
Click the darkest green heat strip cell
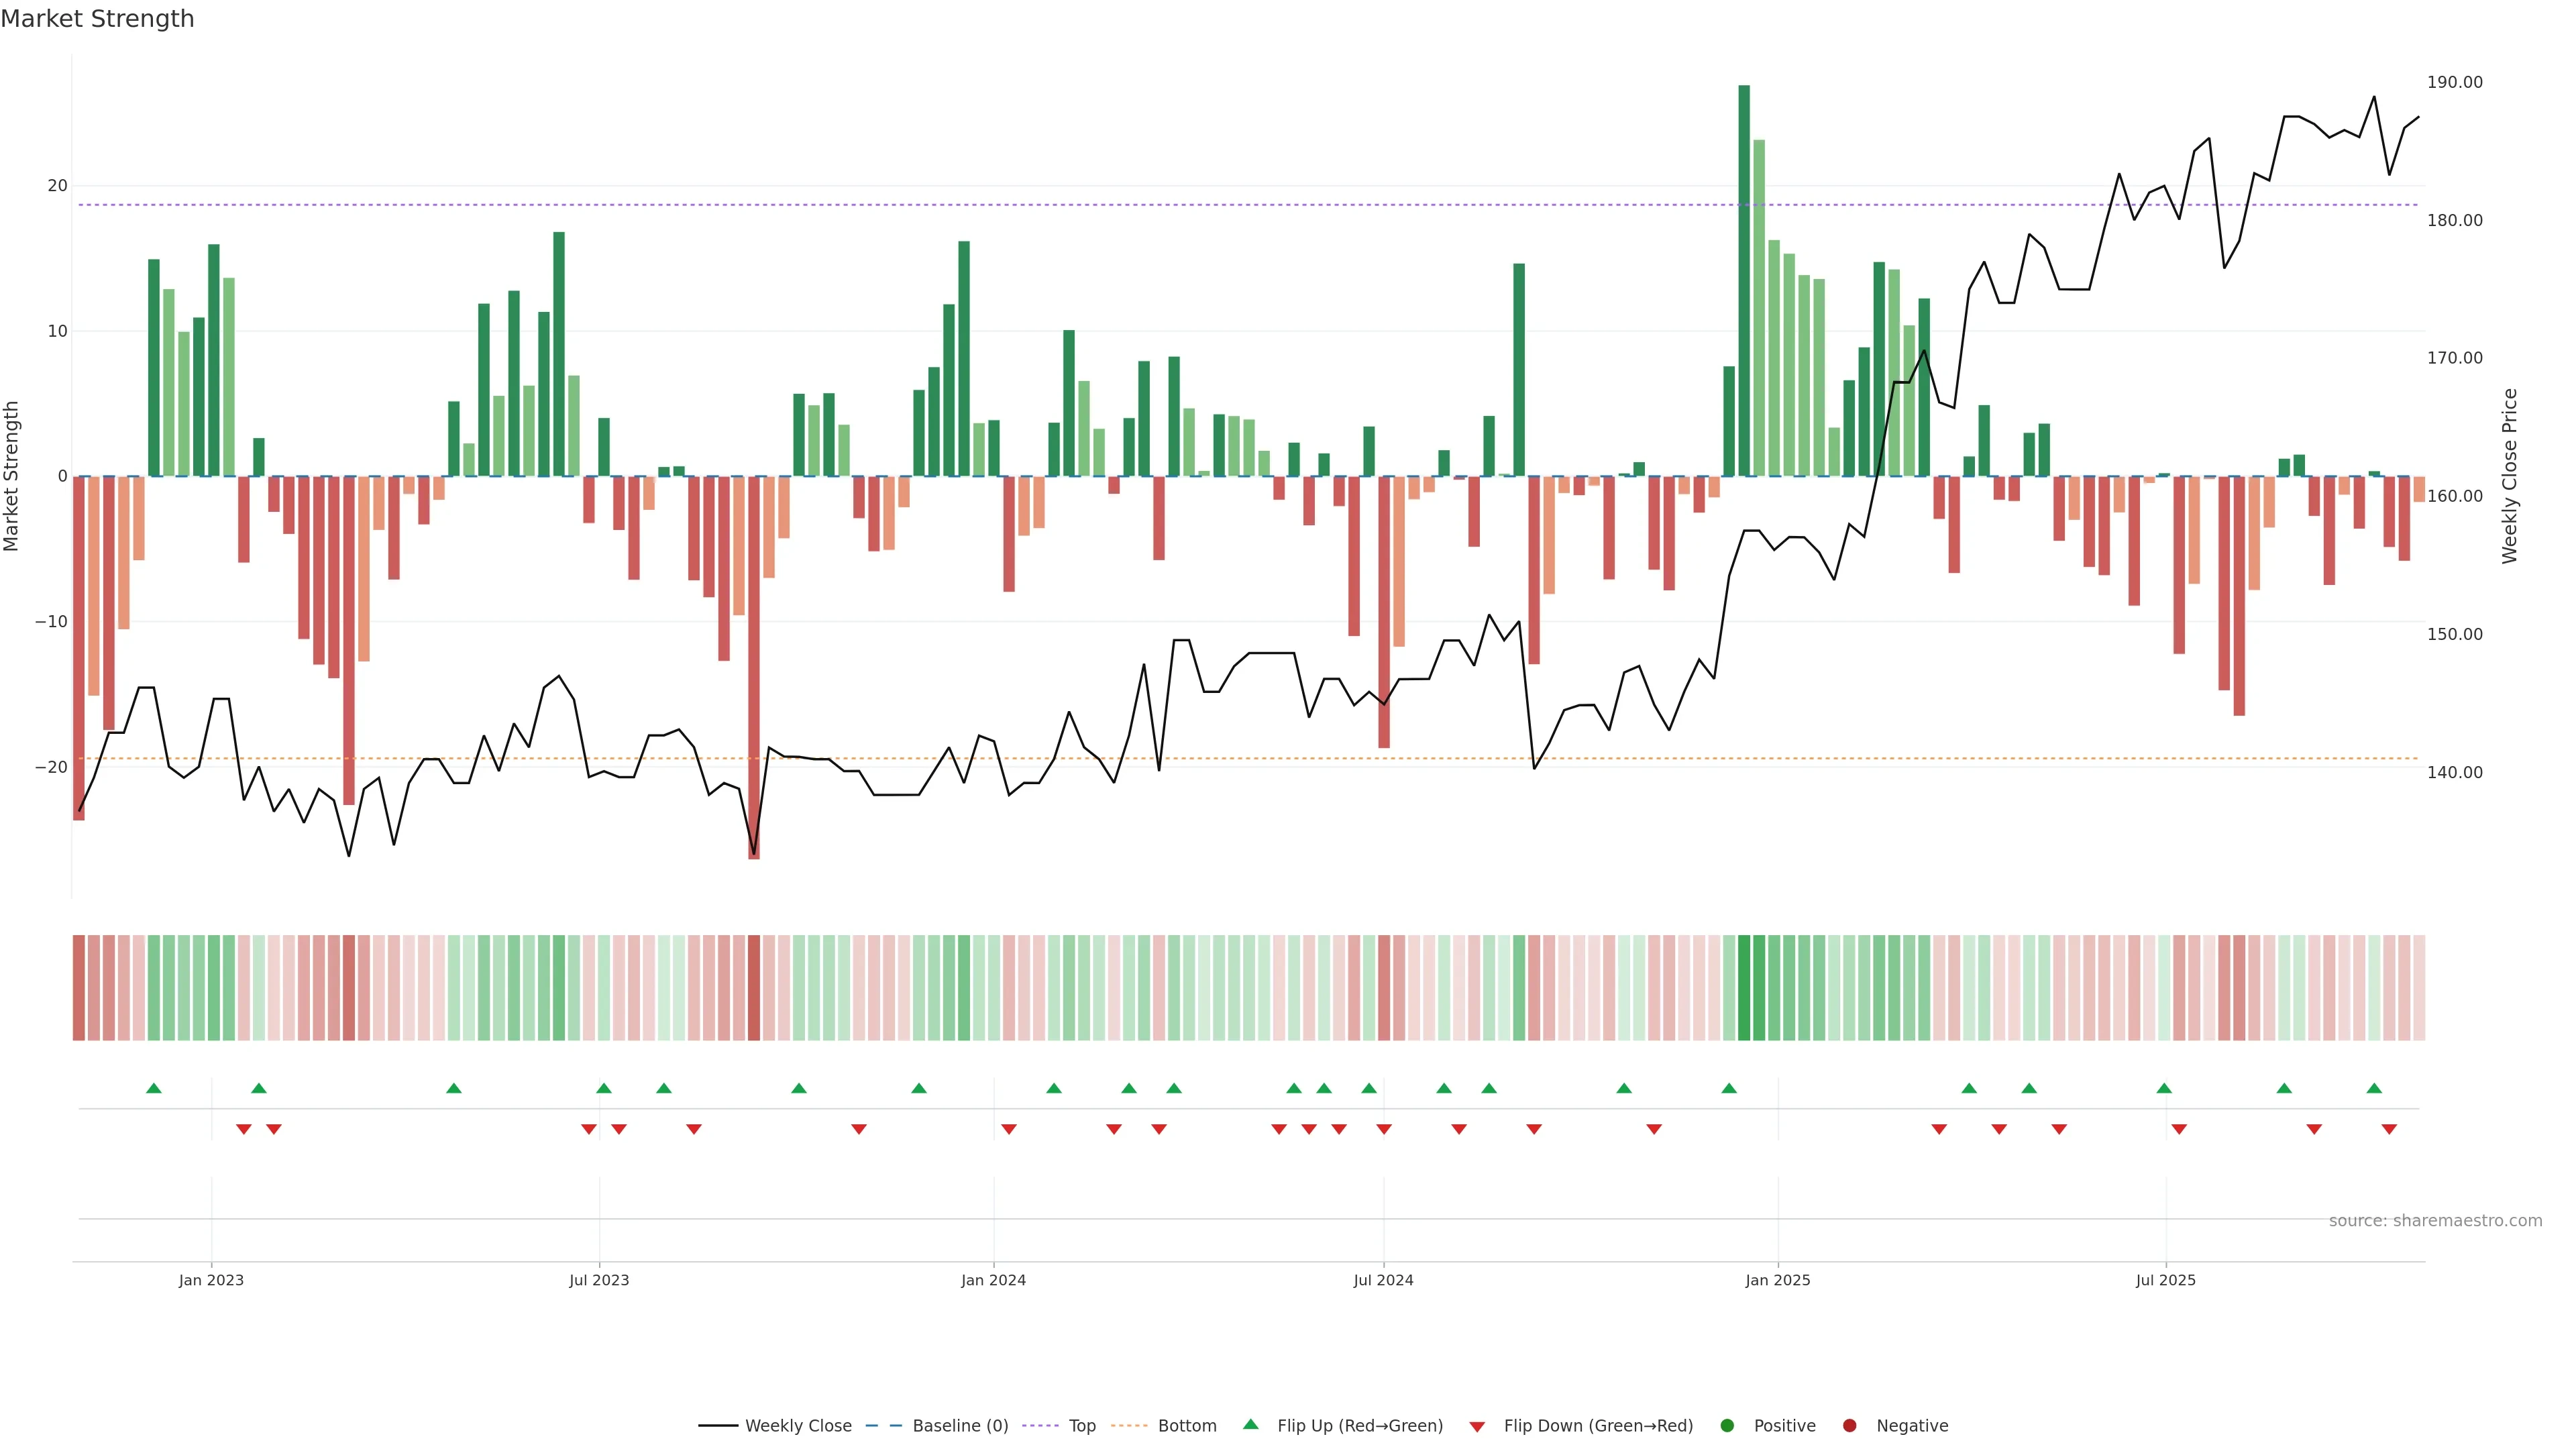tap(1744, 988)
